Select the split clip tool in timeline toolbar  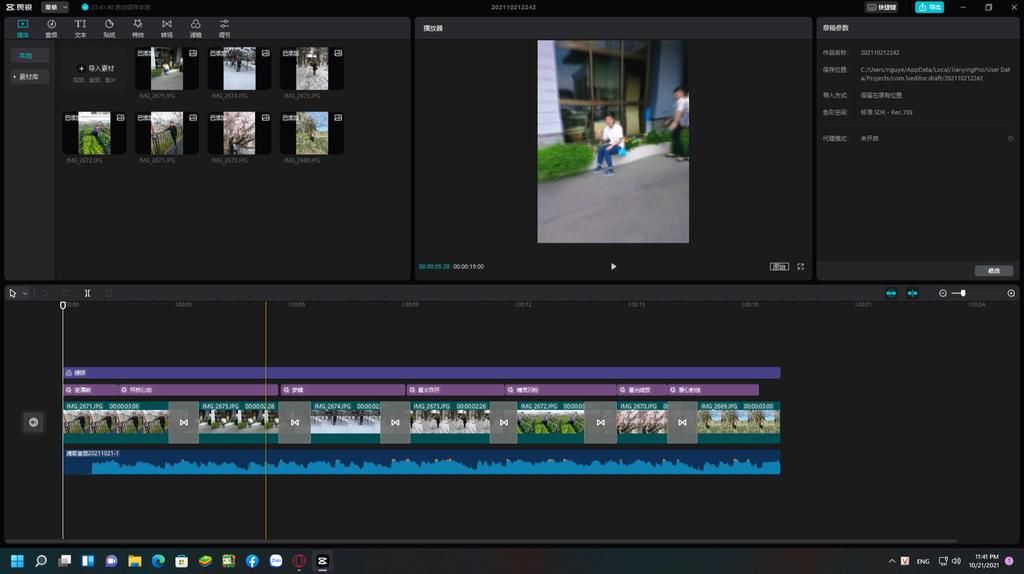click(87, 293)
